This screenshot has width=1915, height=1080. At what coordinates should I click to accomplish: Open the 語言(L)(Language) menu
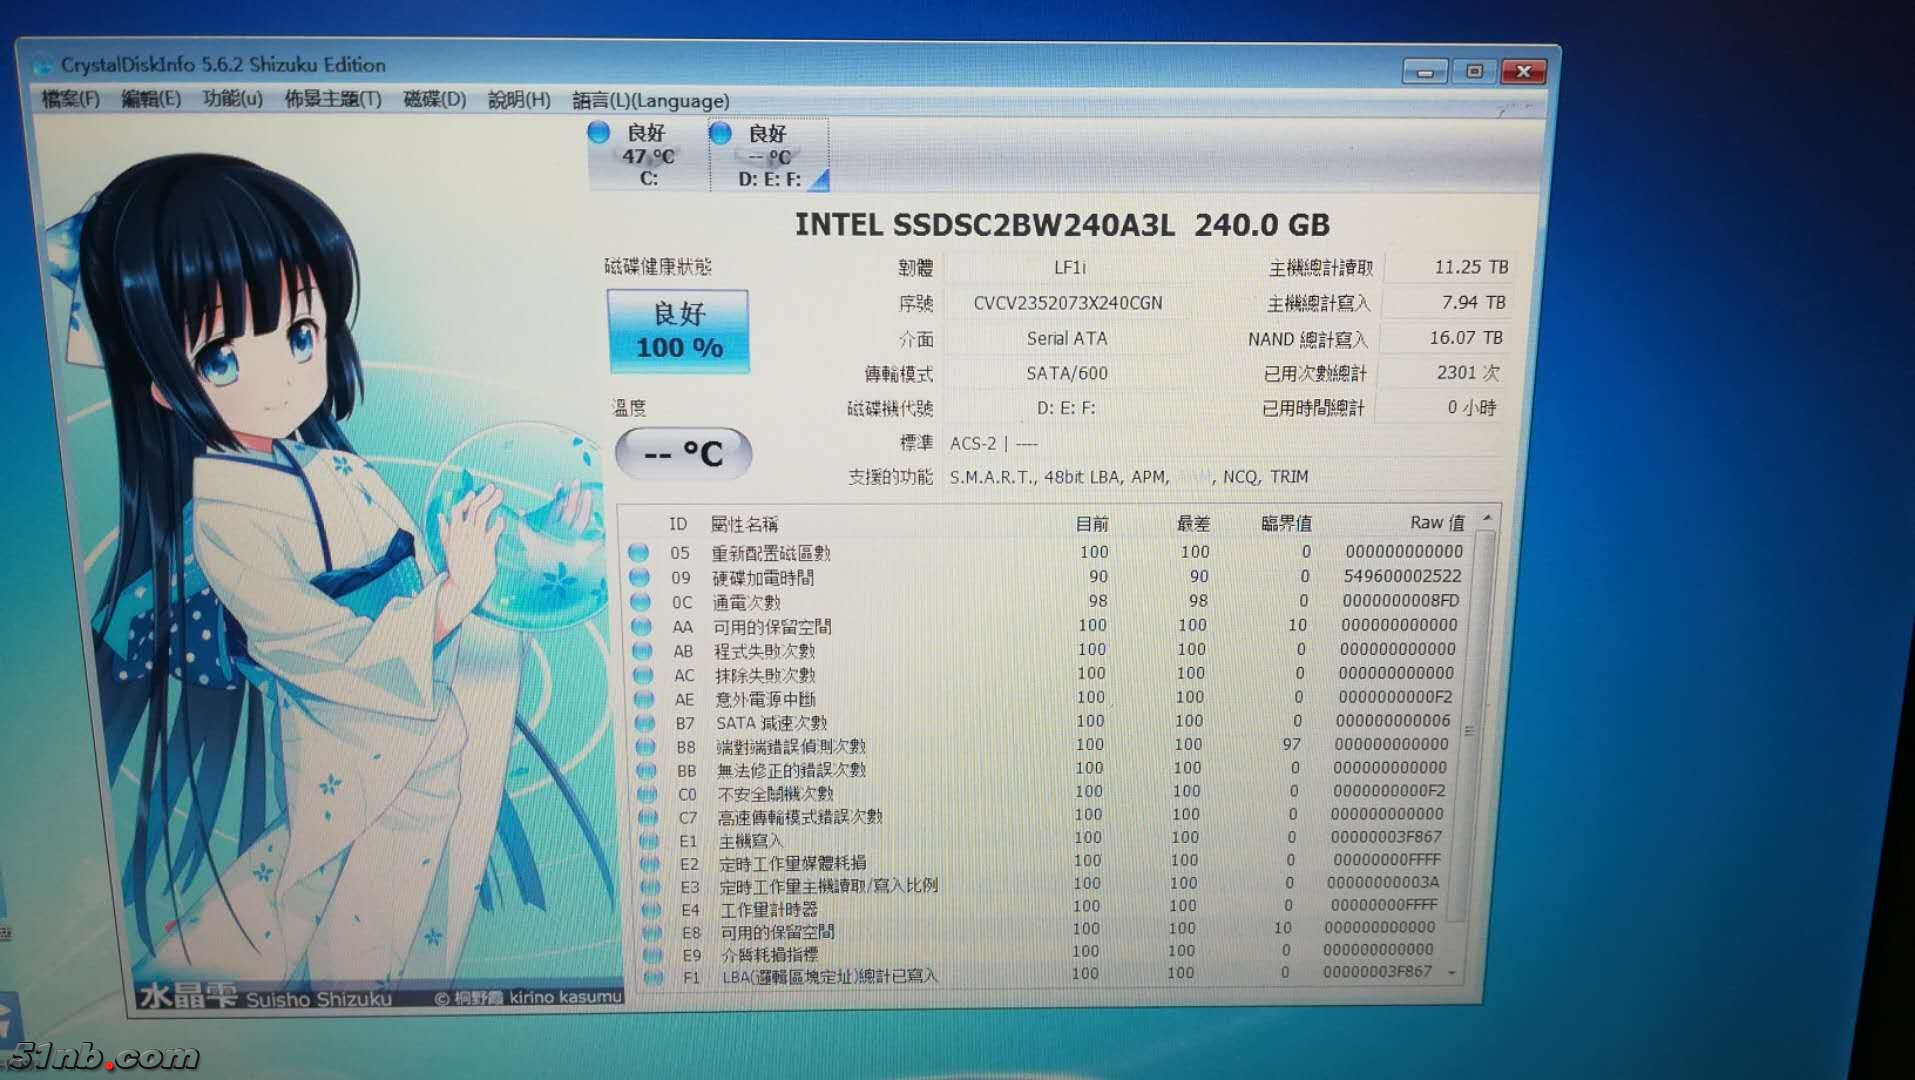click(650, 101)
